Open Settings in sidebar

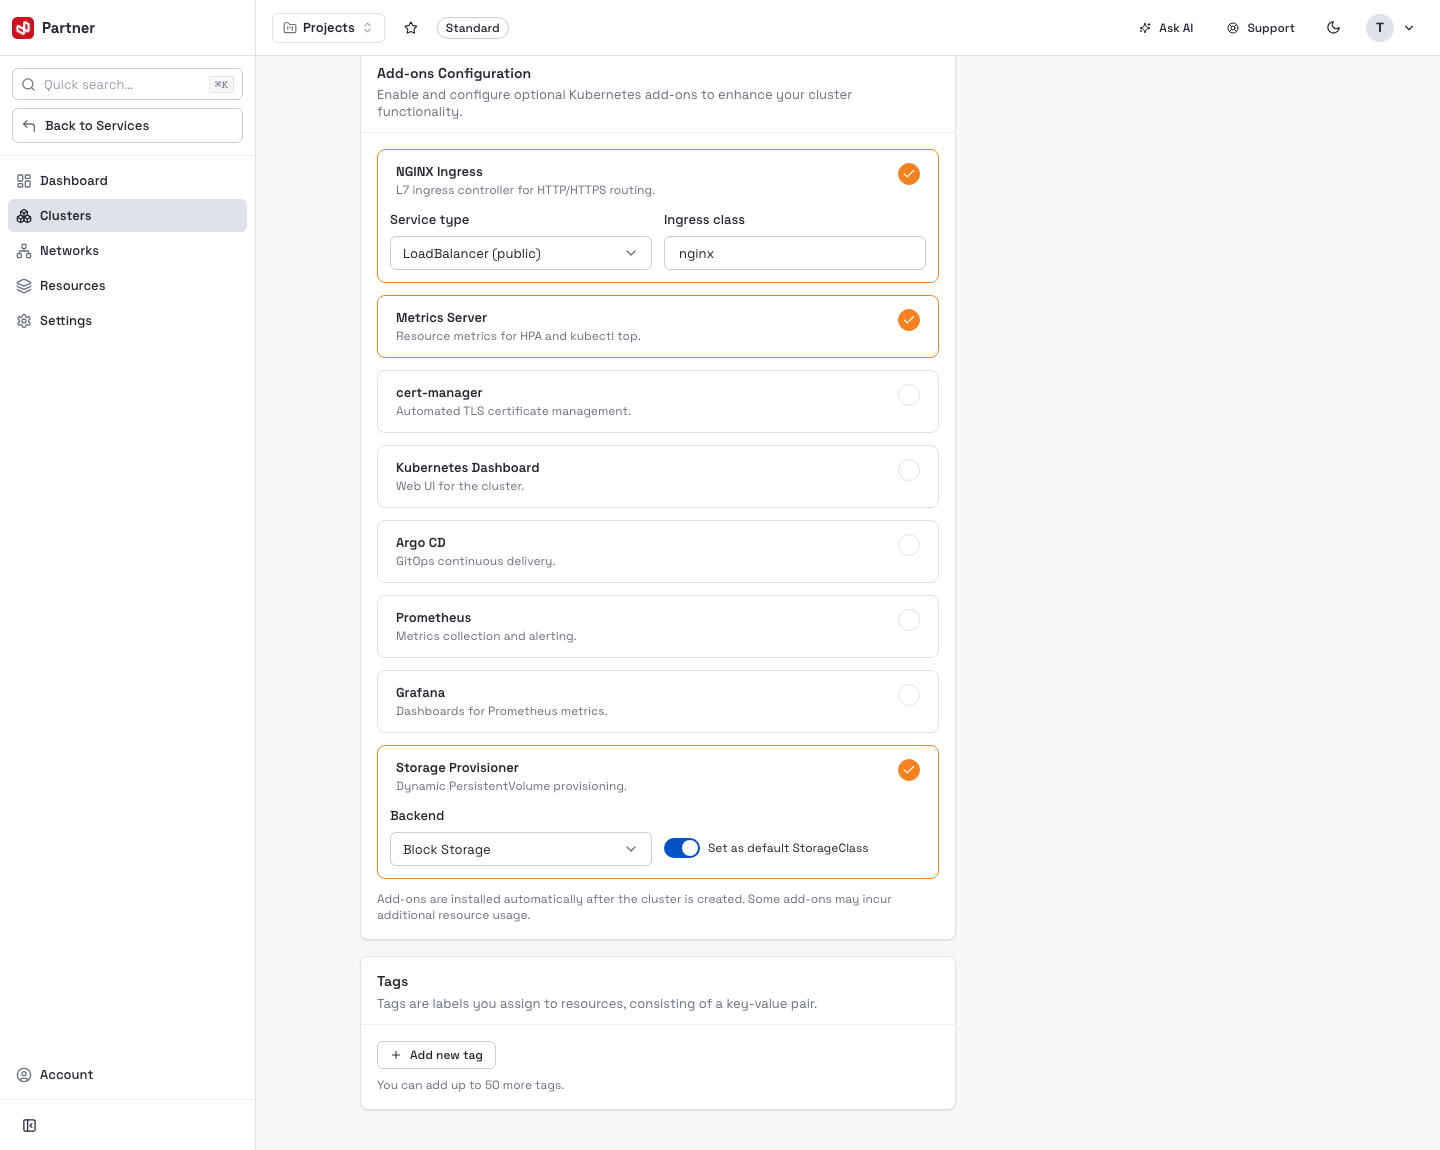[x=127, y=321]
